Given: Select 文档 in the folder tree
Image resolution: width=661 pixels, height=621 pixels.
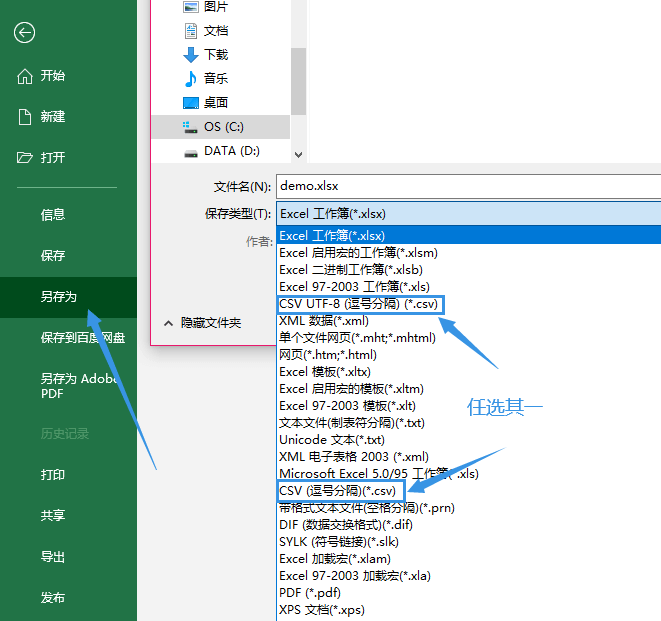Looking at the screenshot, I should [216, 31].
